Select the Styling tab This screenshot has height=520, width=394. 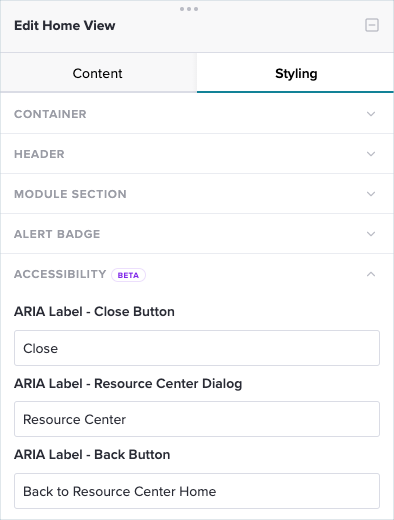coord(296,73)
